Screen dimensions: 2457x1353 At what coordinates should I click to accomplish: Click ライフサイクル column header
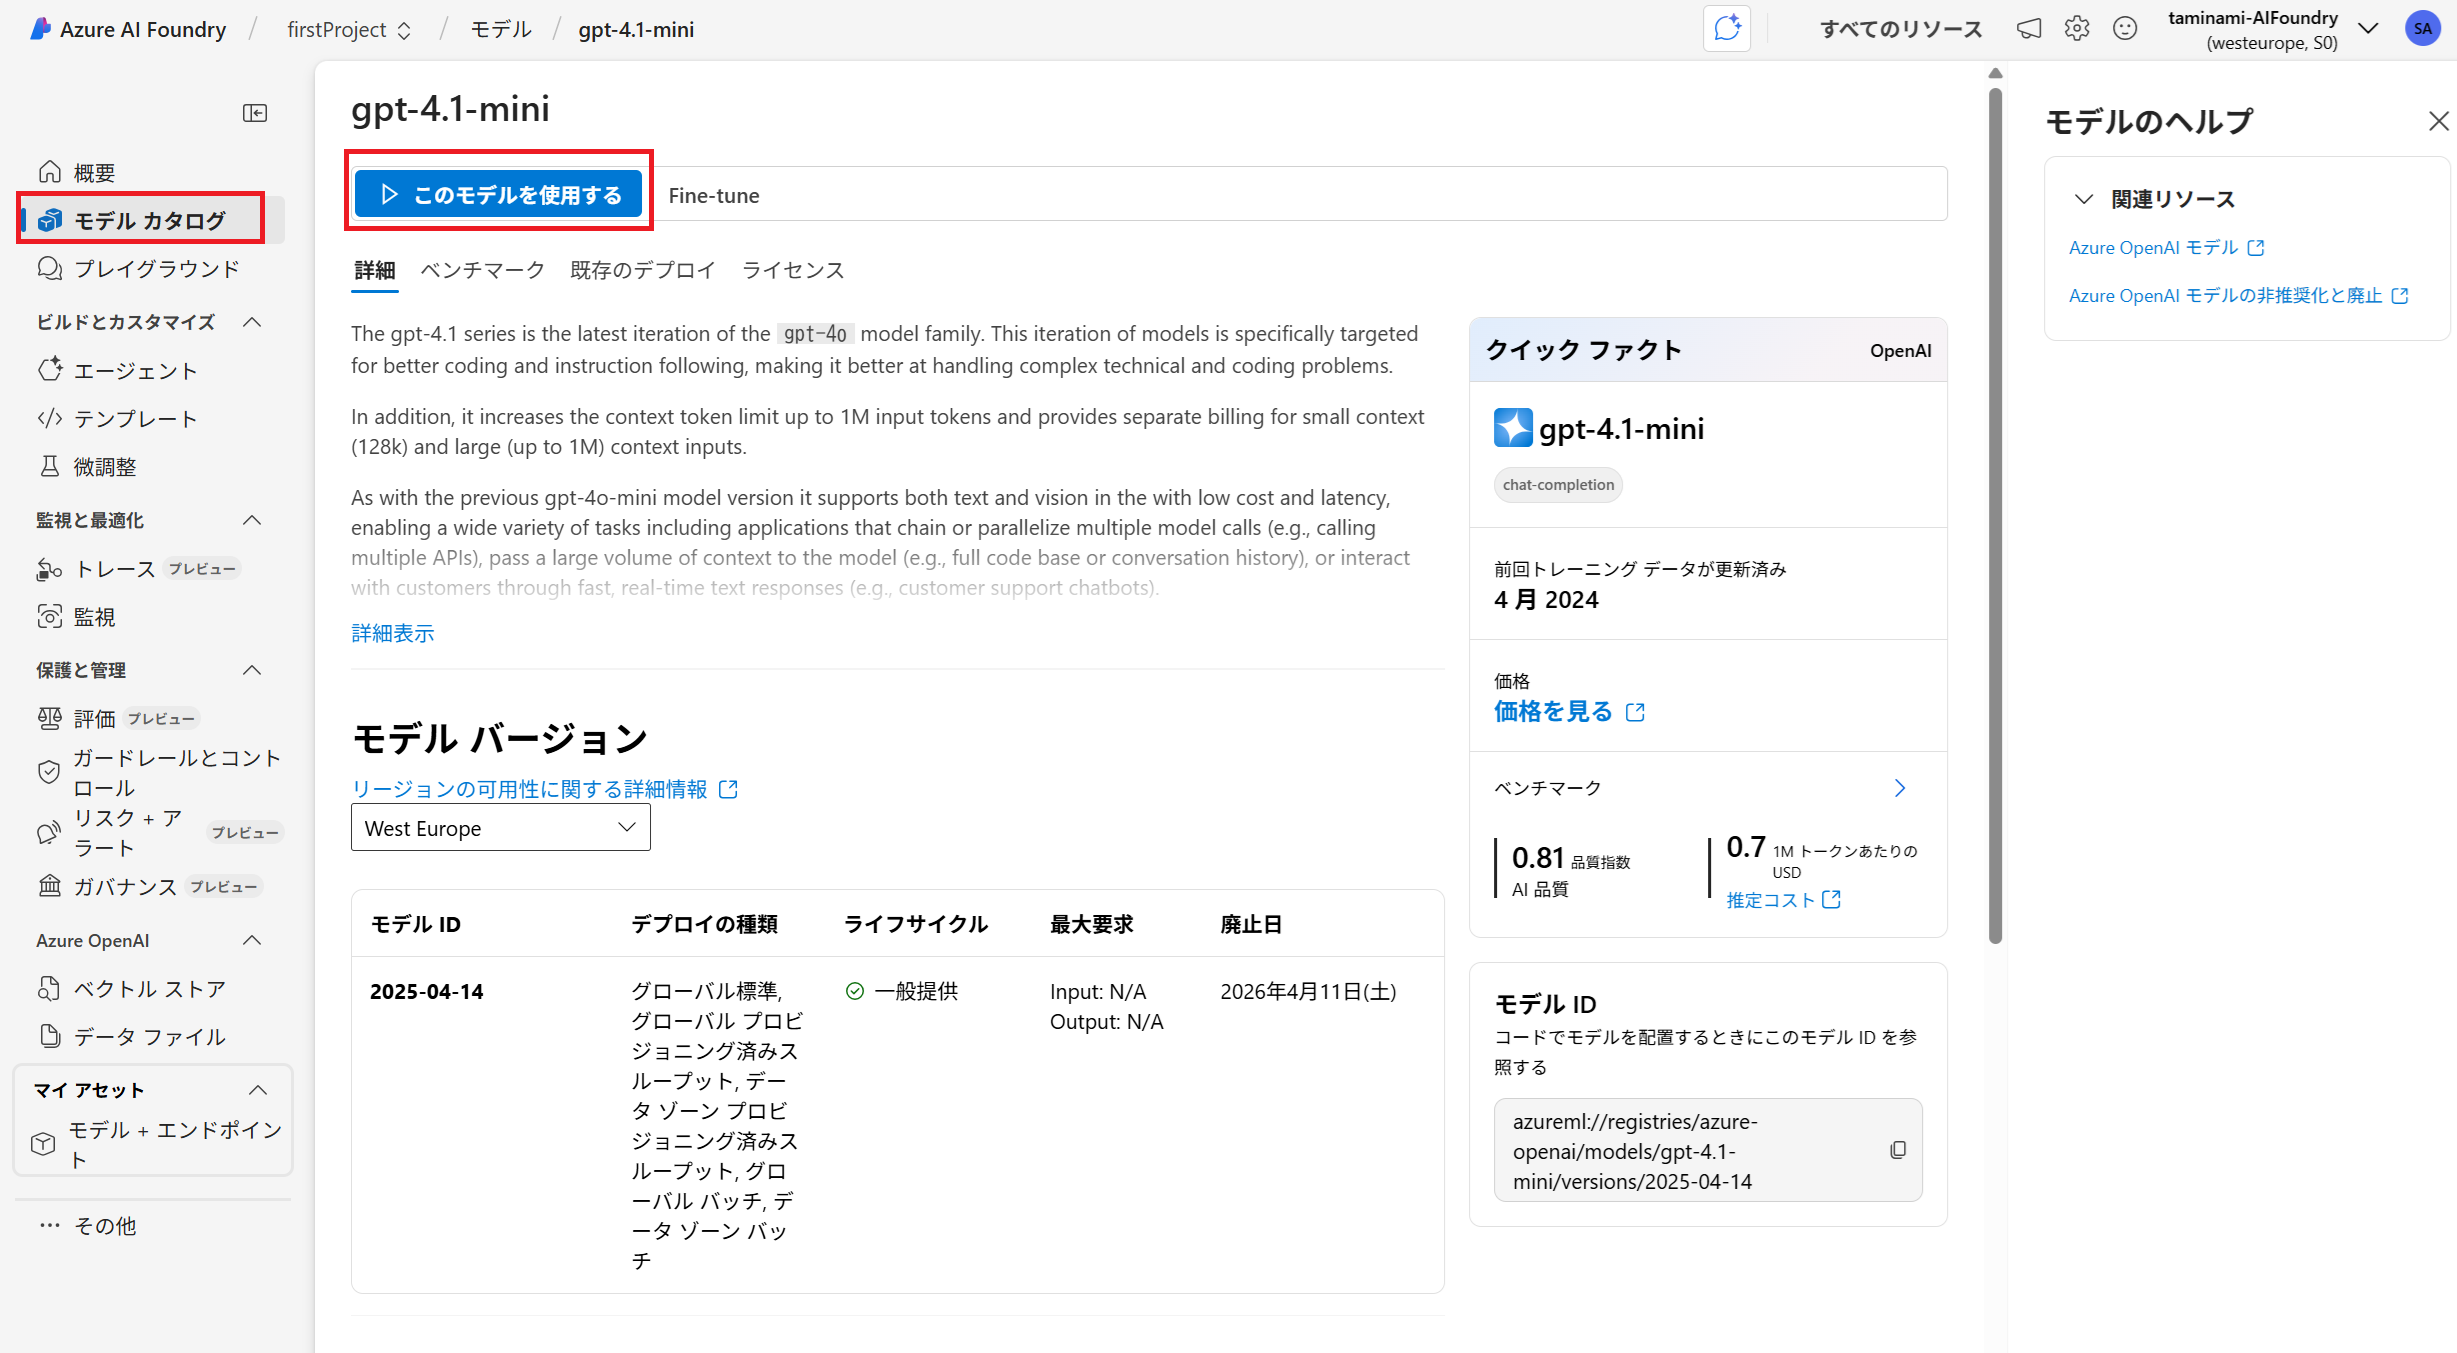[916, 924]
